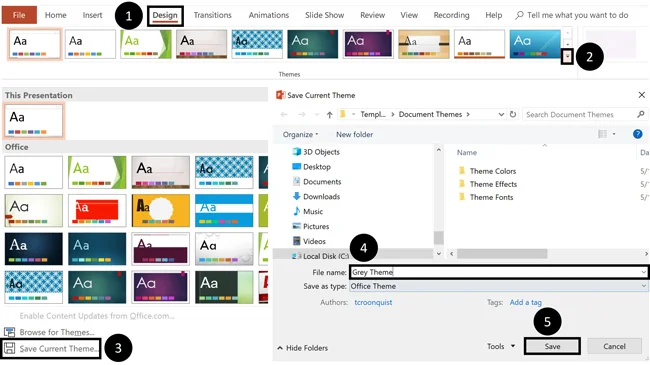Apply the wood-toned theme in ribbon gallery

(x=424, y=44)
